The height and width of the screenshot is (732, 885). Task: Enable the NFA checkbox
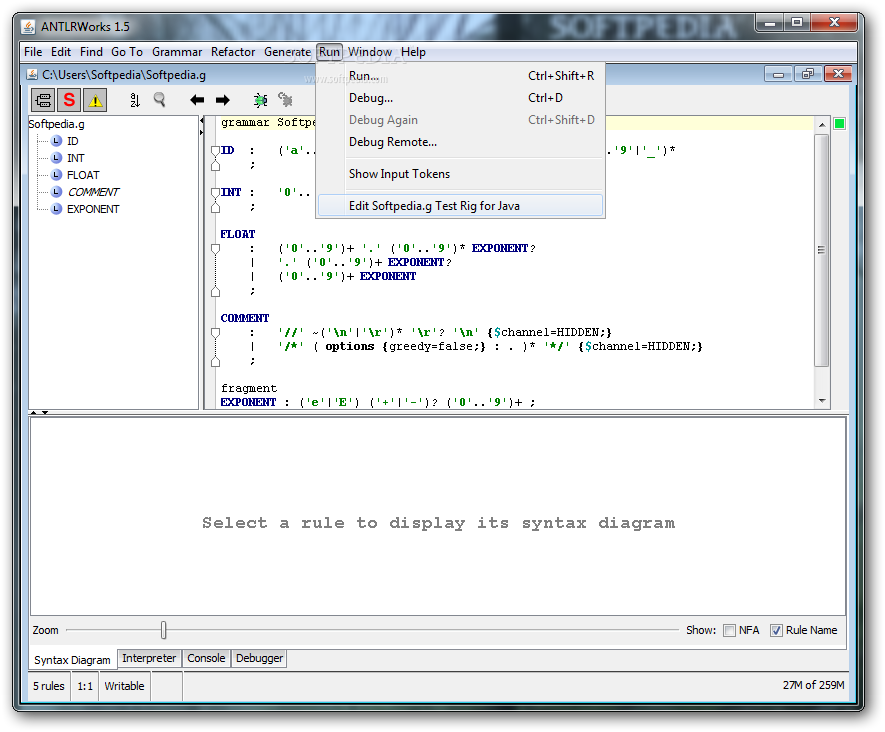[730, 630]
